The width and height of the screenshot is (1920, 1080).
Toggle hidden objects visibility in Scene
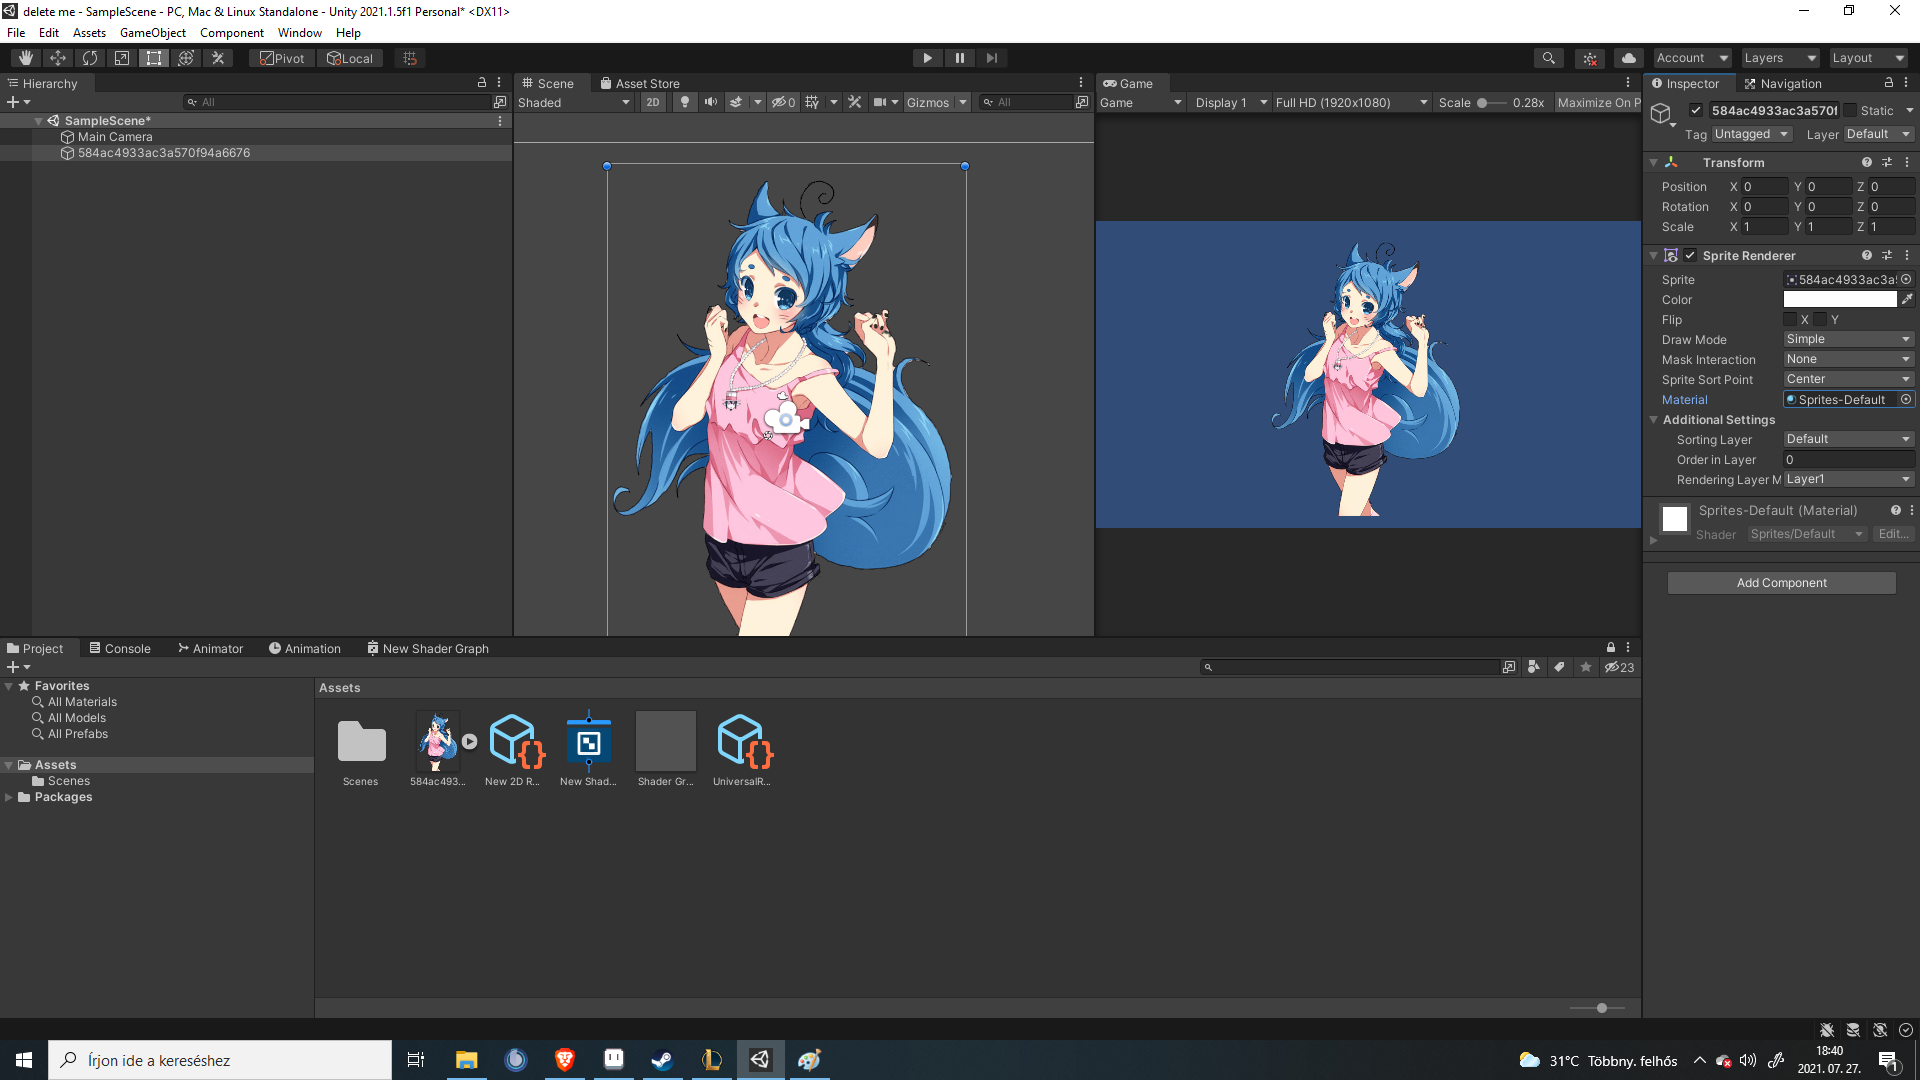783,102
